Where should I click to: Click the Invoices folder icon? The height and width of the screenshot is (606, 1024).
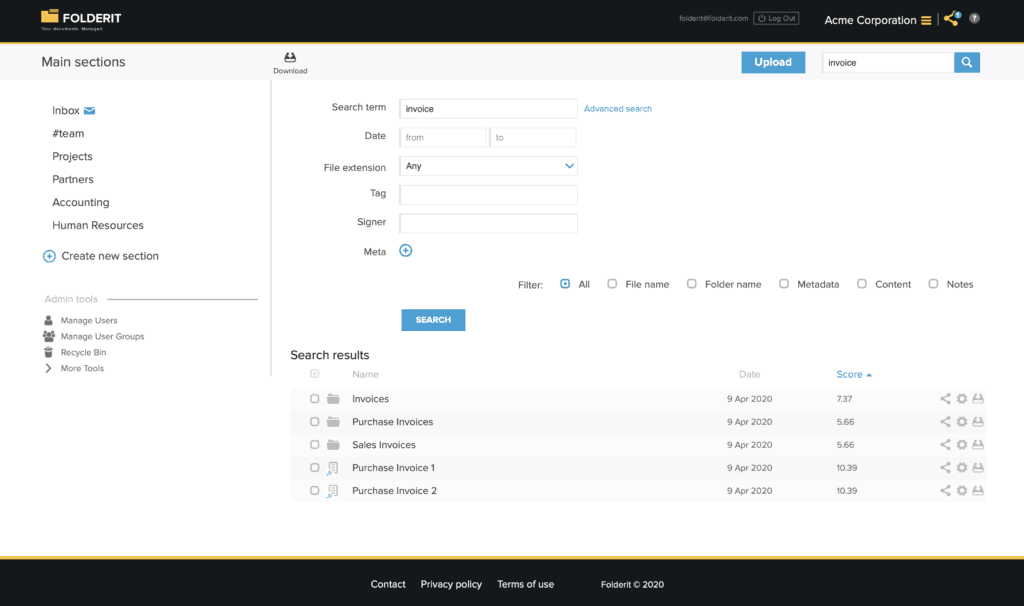333,399
